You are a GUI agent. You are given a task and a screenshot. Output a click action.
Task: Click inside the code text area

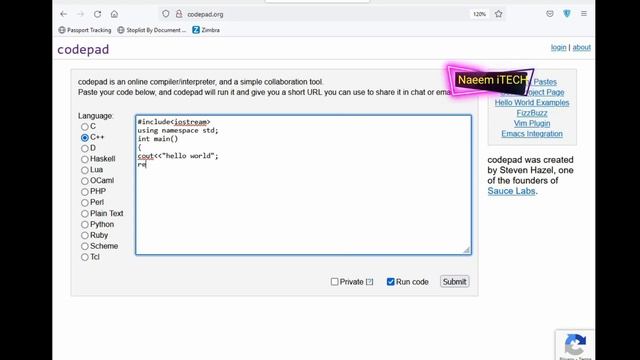303,185
